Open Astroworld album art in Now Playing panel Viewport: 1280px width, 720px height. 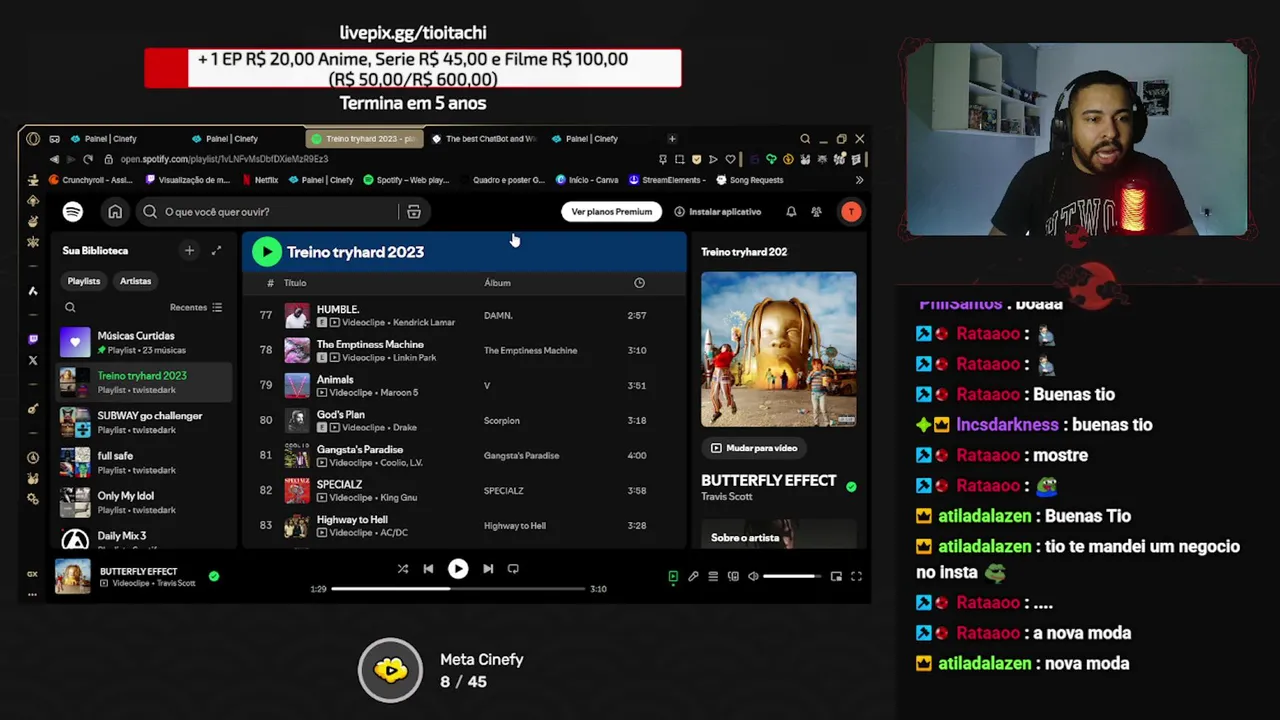click(x=779, y=349)
